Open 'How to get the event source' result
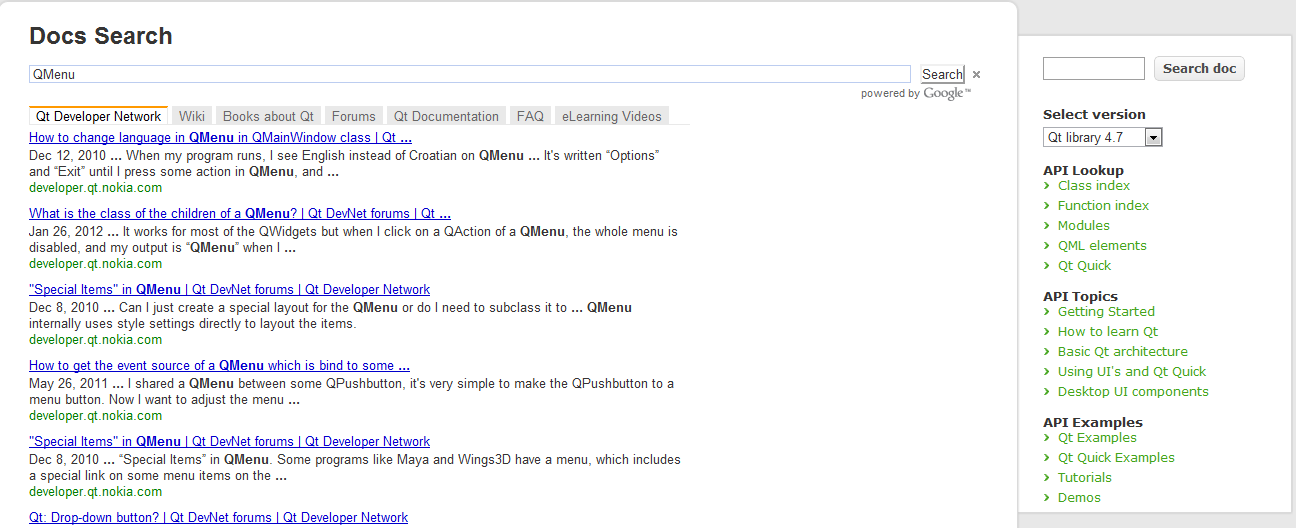1296x528 pixels. 219,366
